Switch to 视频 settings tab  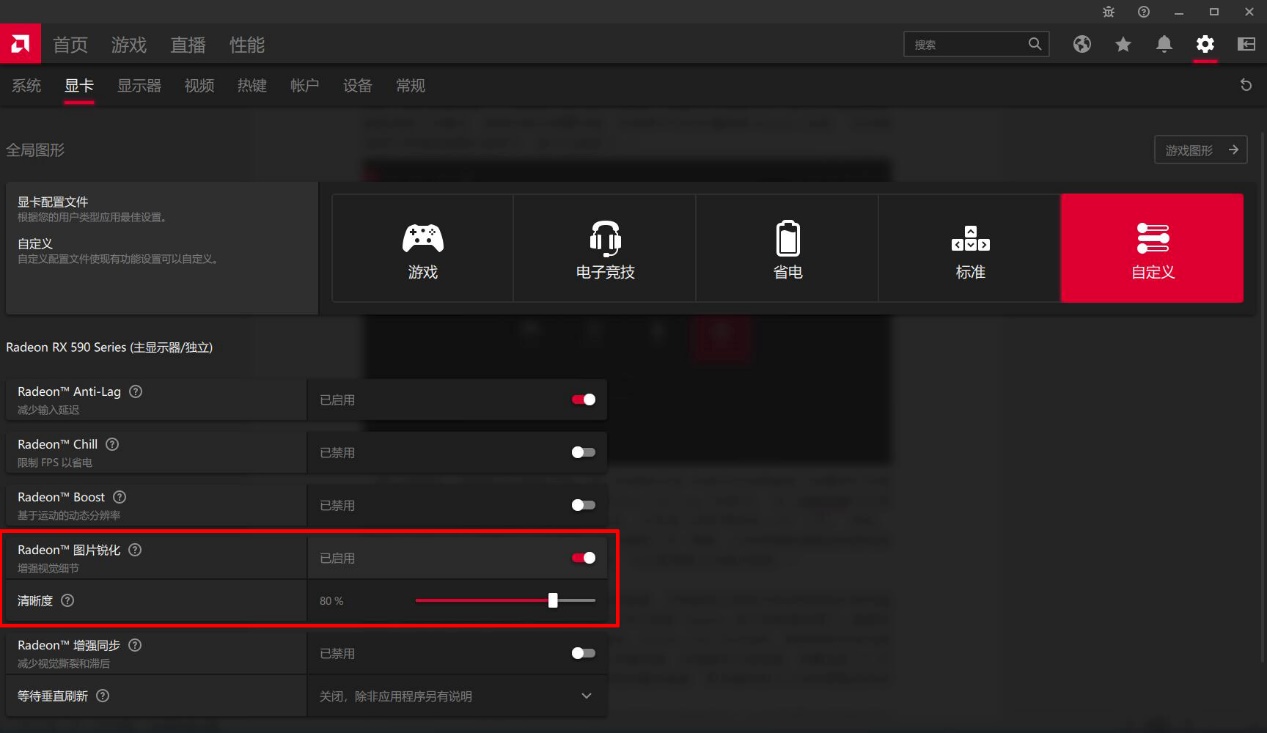point(199,86)
